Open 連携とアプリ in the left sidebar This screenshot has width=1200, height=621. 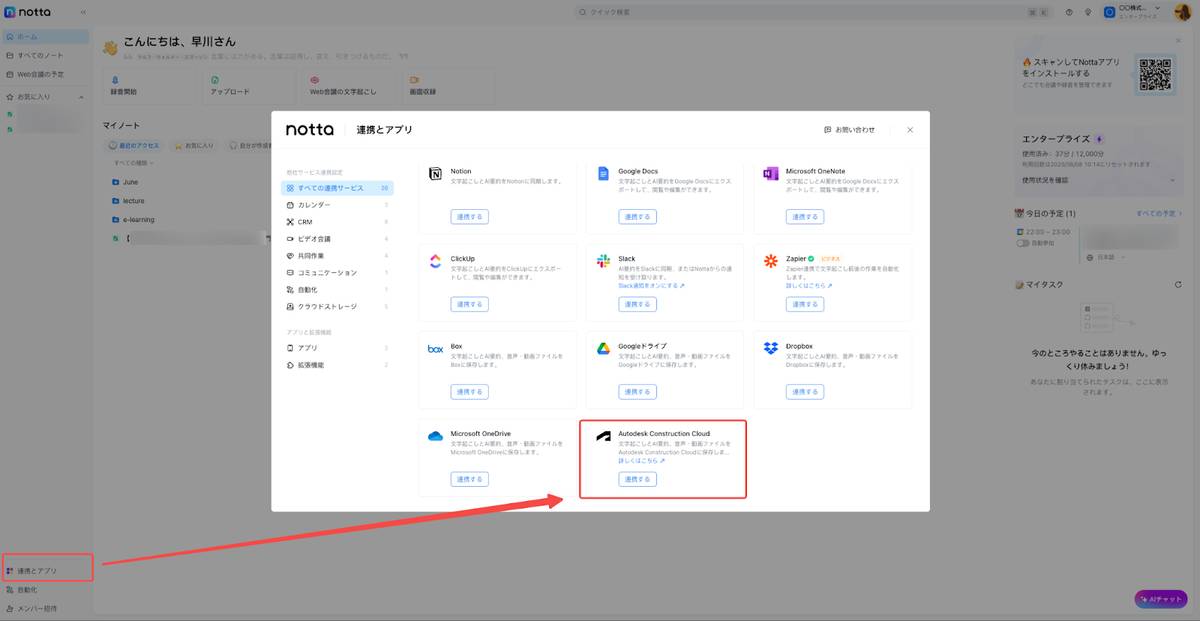[47, 571]
